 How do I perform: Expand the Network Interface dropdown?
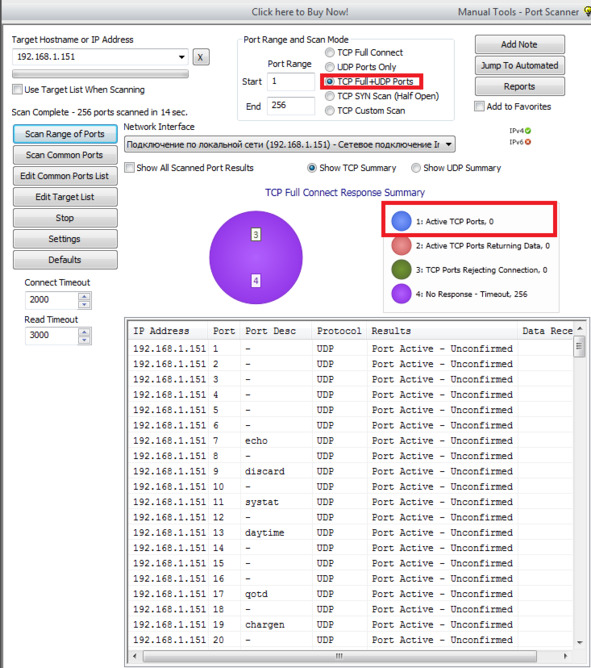(448, 144)
